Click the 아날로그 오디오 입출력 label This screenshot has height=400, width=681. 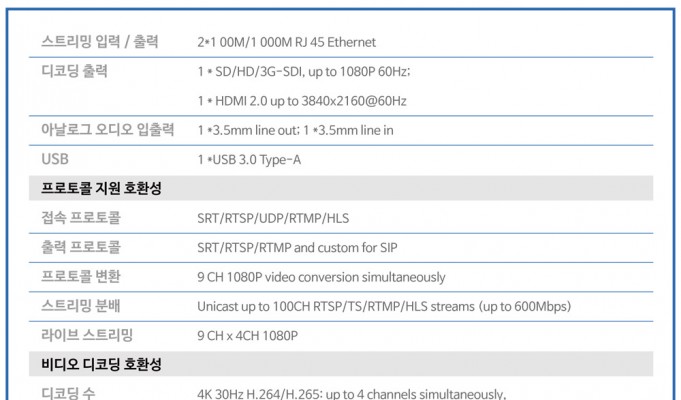pos(108,130)
